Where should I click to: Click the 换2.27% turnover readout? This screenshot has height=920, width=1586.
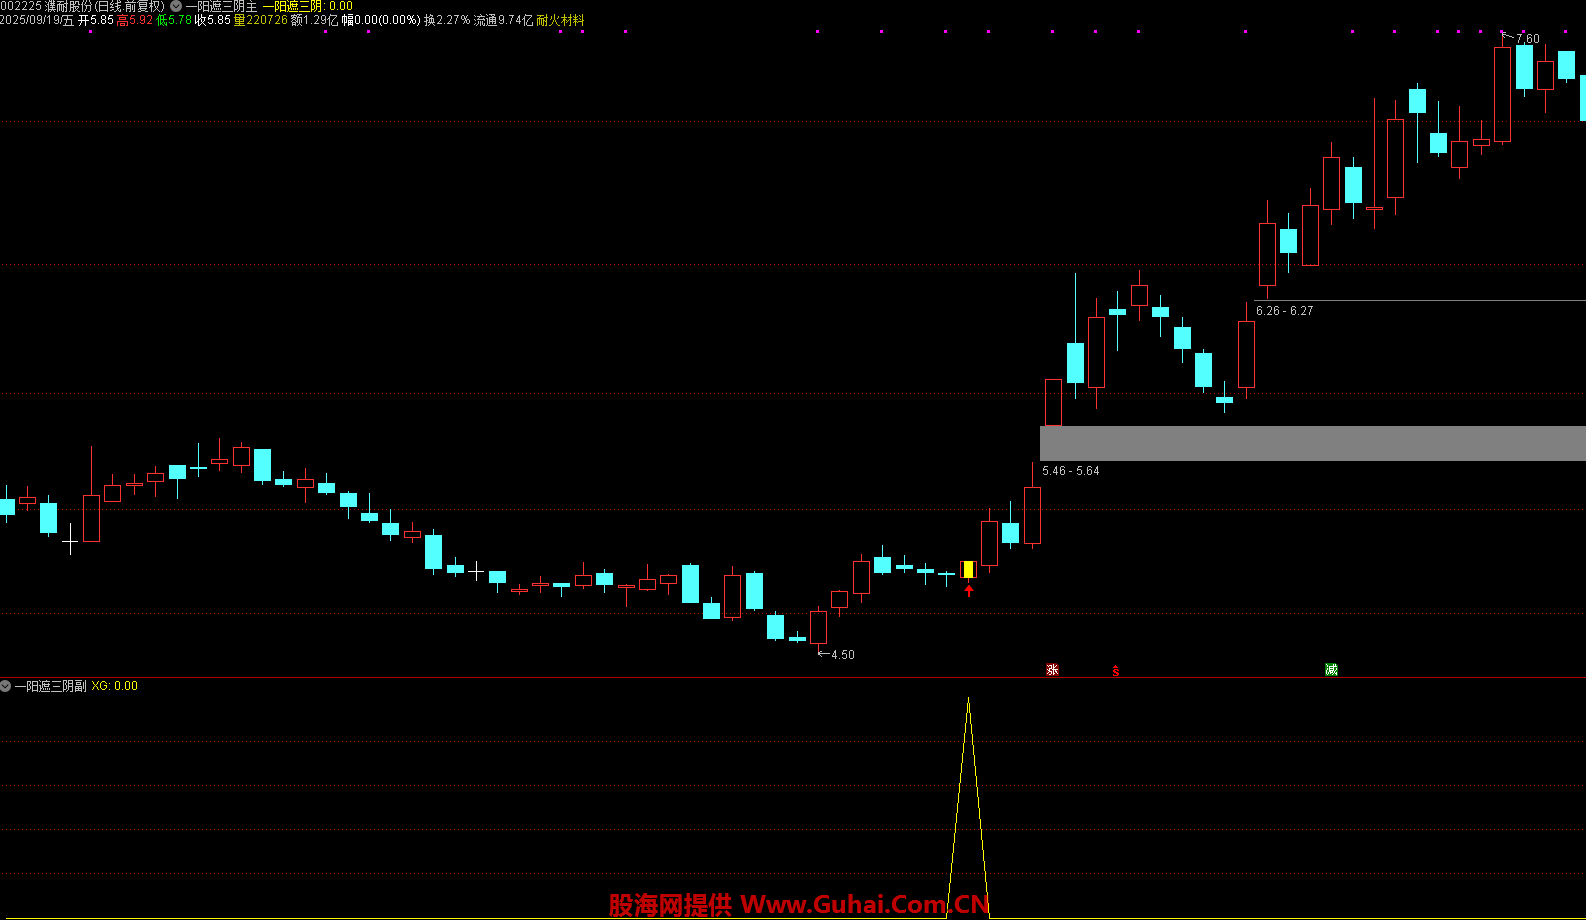(447, 20)
